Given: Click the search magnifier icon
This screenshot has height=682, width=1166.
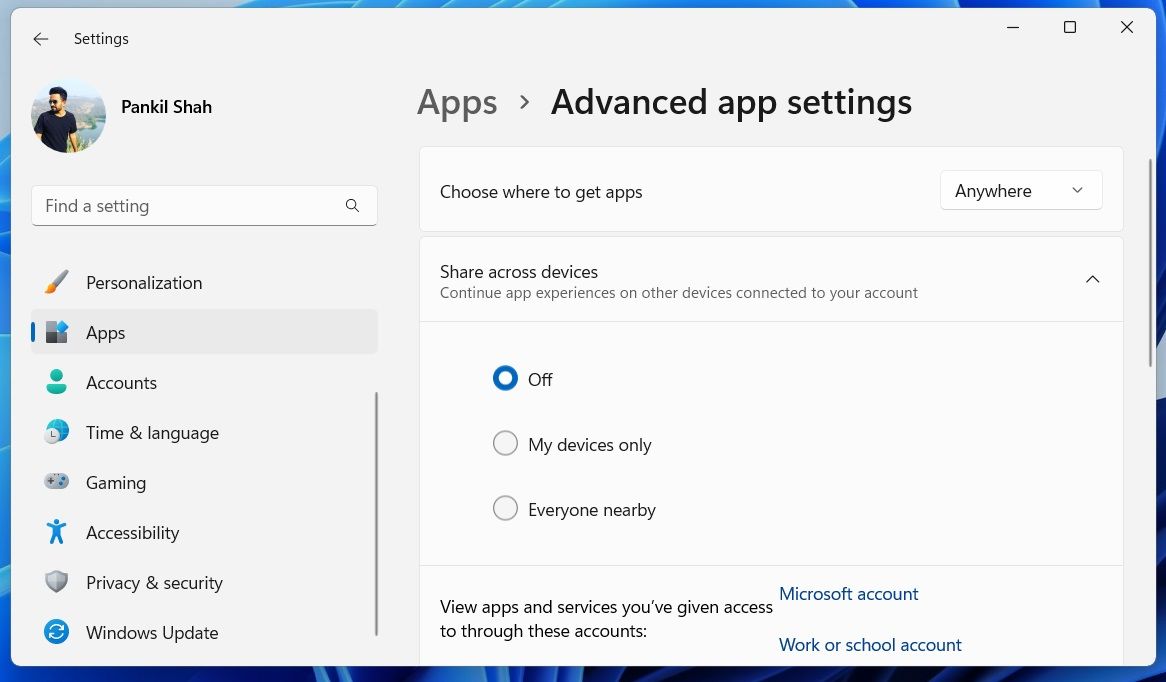Looking at the screenshot, I should click(352, 205).
